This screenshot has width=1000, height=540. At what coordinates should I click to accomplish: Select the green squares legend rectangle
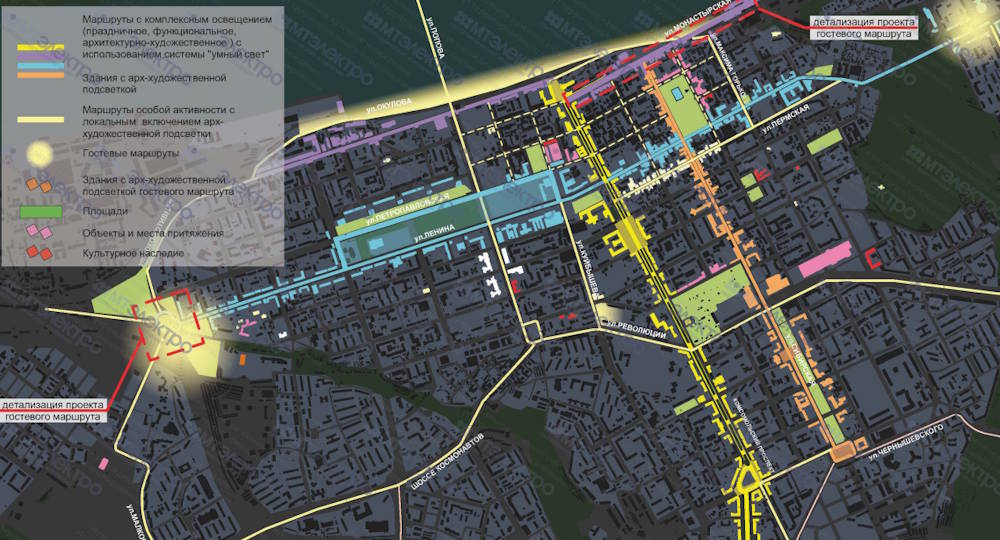42,212
